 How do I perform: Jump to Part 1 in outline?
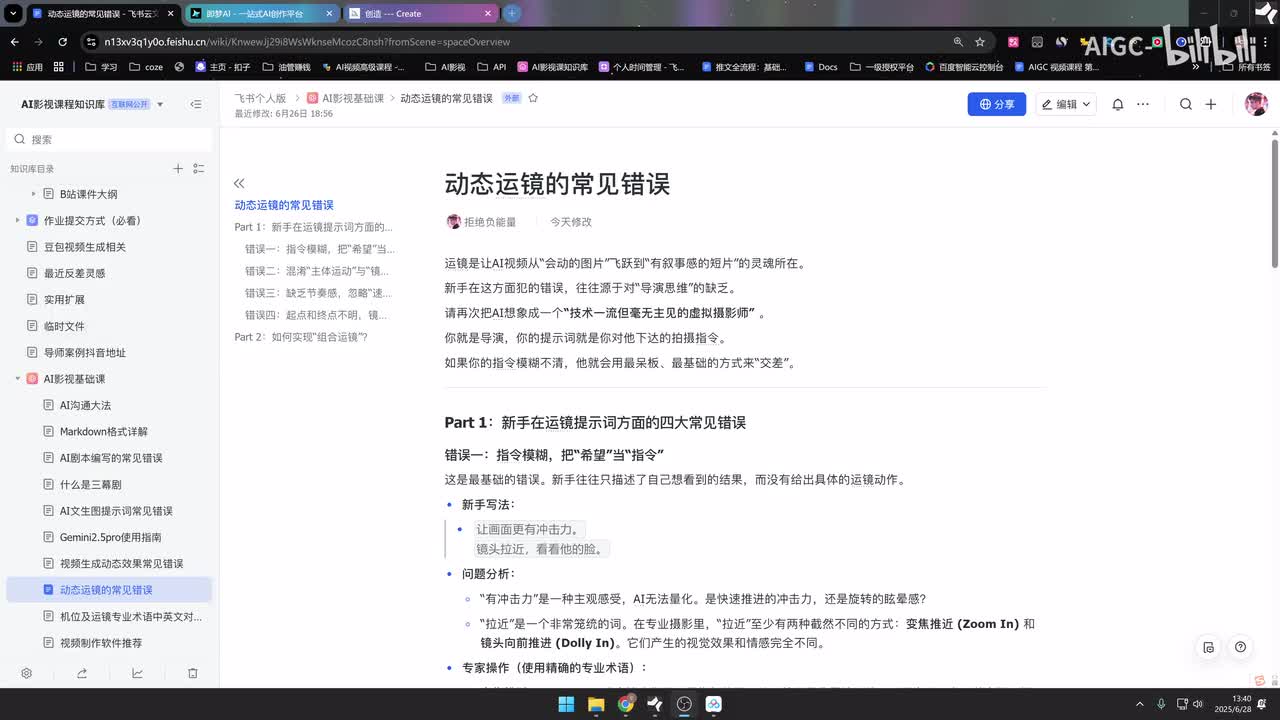tap(313, 227)
